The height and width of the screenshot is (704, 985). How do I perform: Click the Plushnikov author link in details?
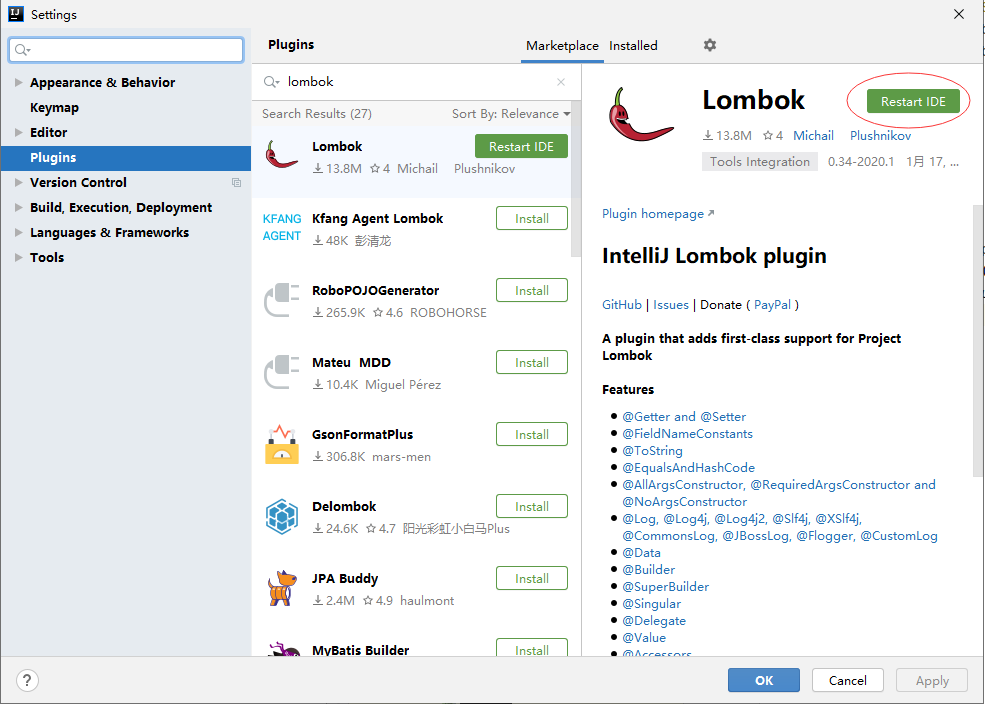pos(880,136)
